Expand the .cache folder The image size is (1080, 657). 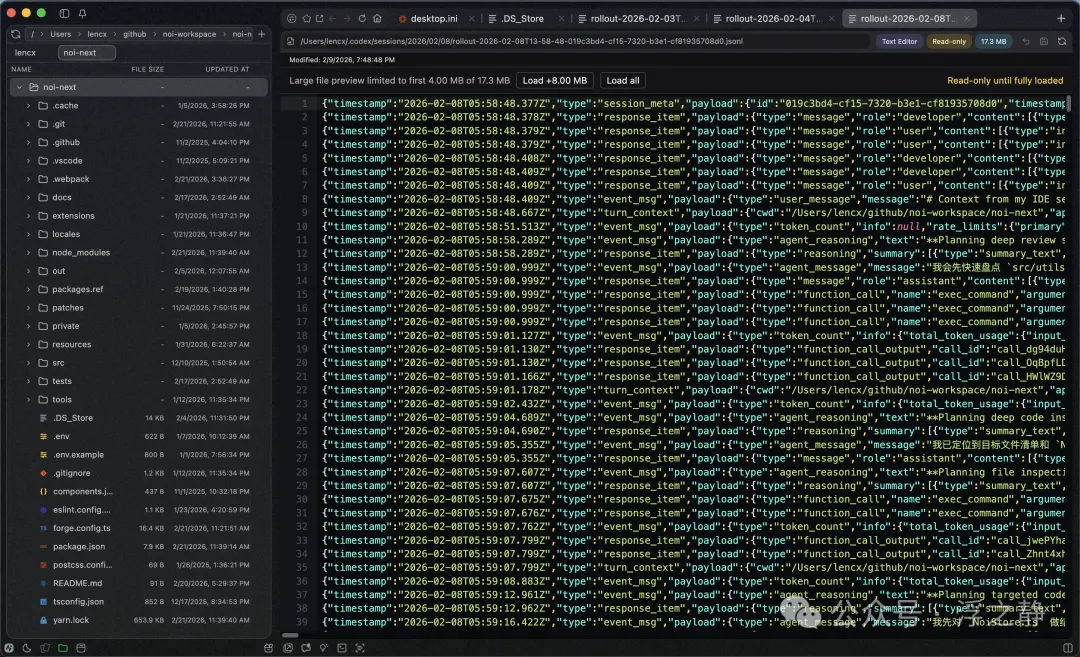point(28,106)
